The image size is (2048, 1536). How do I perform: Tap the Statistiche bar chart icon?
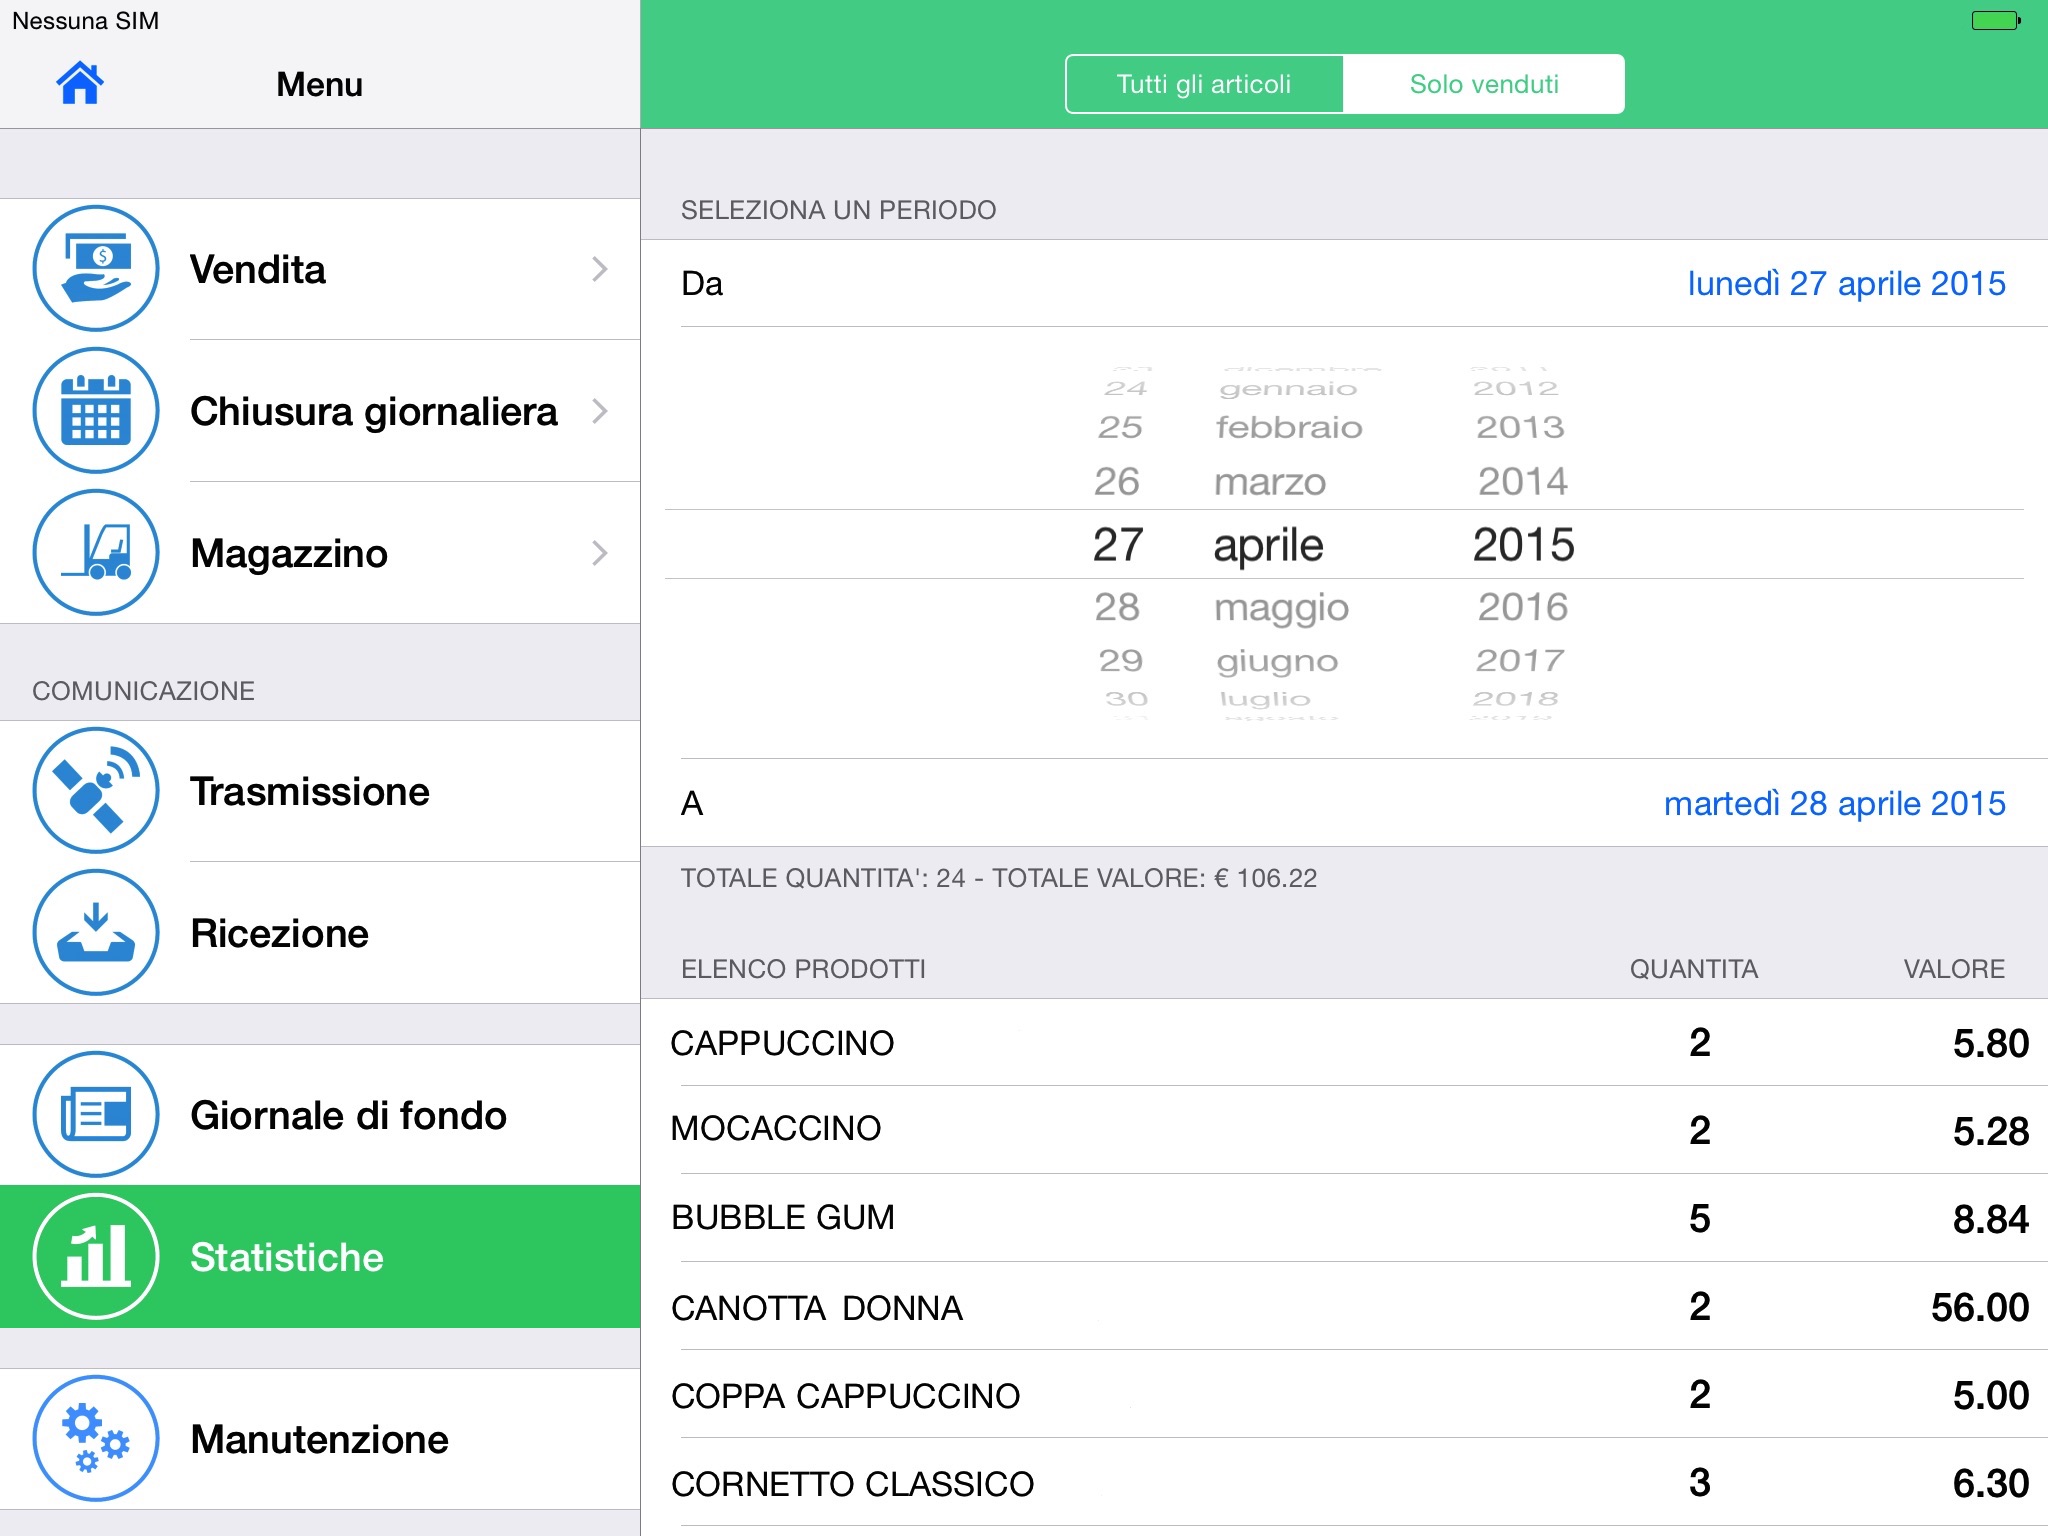coord(96,1256)
